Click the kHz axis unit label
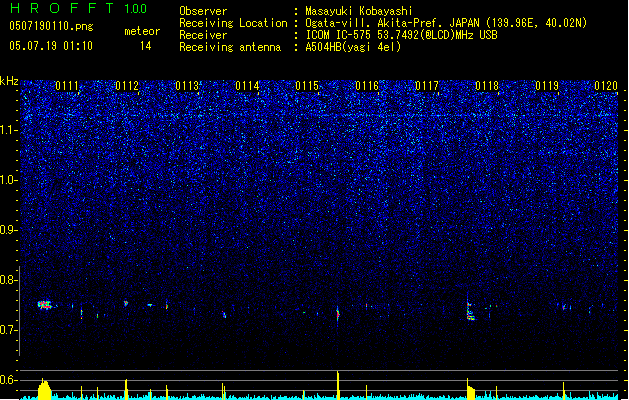 pos(9,81)
